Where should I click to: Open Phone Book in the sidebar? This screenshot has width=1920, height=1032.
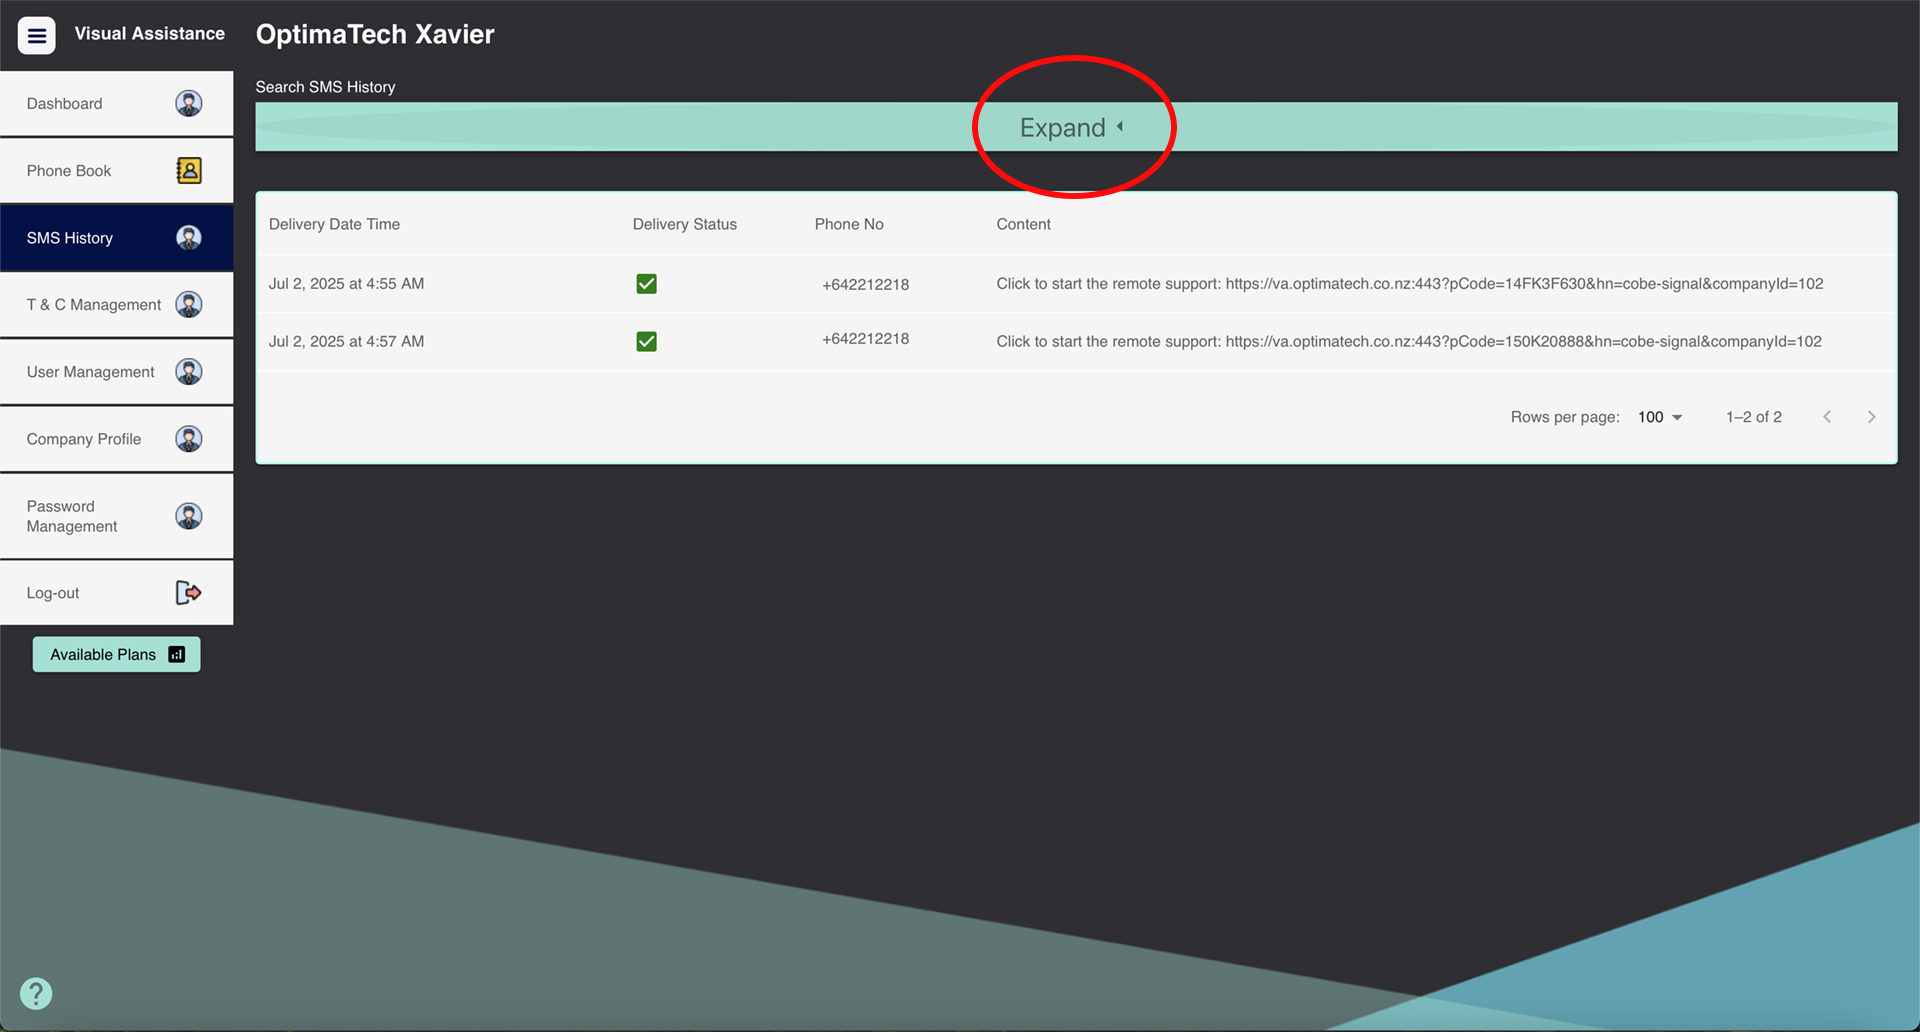(117, 170)
